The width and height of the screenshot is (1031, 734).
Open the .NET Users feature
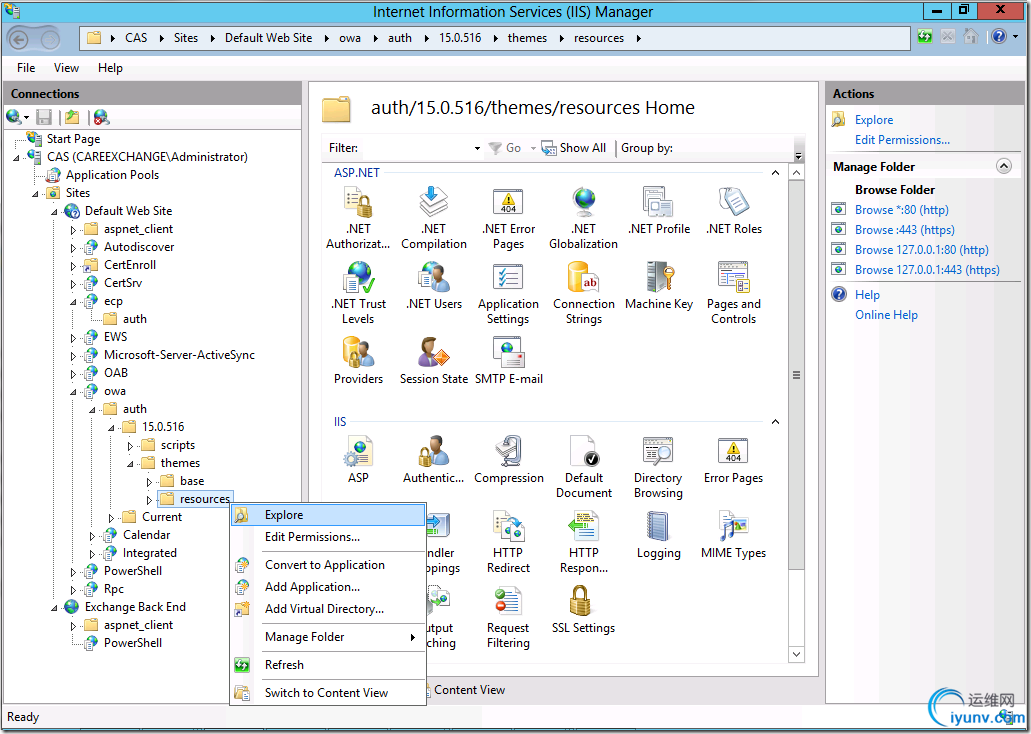(434, 285)
